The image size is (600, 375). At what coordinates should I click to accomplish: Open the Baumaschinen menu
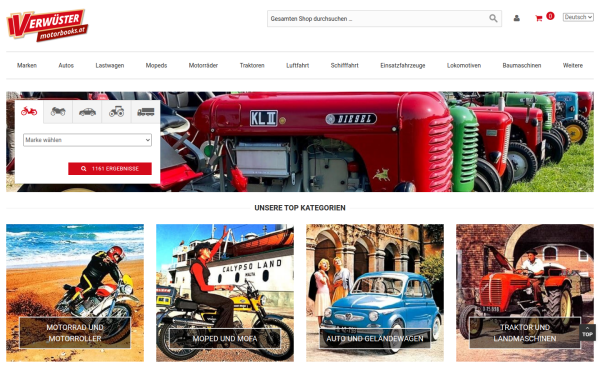coord(522,65)
